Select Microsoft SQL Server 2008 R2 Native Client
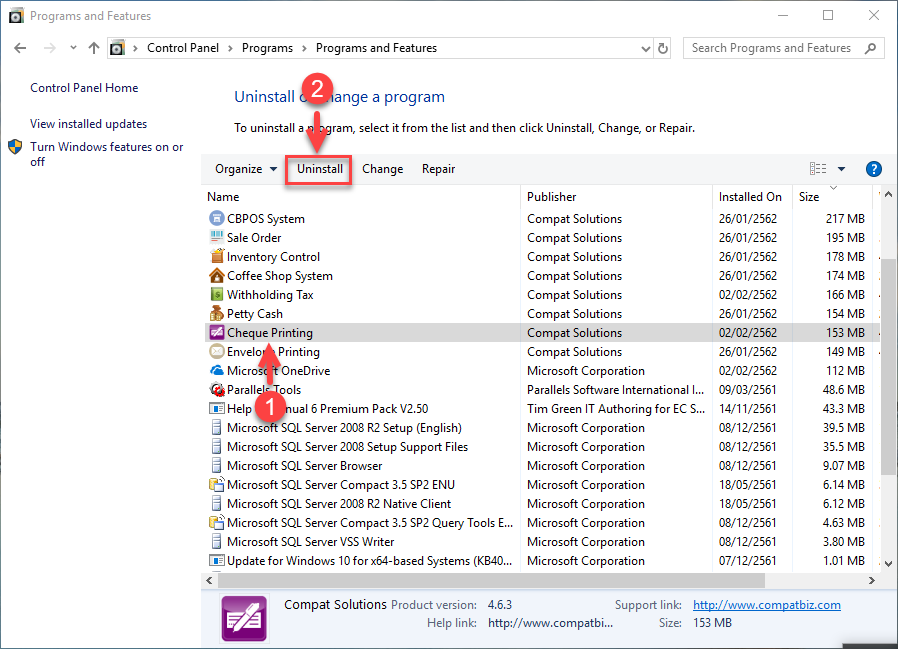Image resolution: width=898 pixels, height=649 pixels. 542,504
